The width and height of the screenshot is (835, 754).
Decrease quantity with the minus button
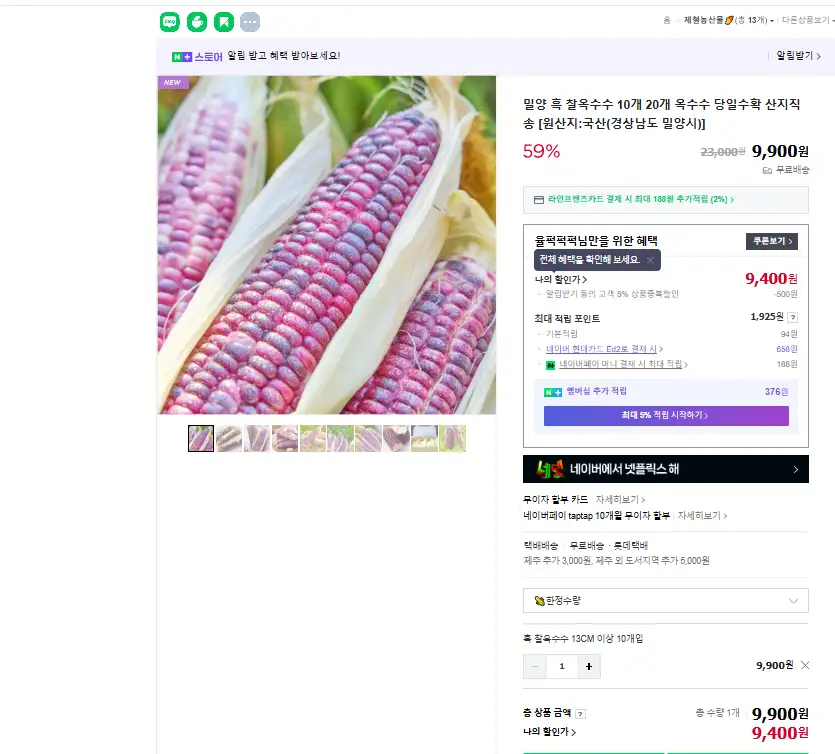pyautogui.click(x=535, y=666)
